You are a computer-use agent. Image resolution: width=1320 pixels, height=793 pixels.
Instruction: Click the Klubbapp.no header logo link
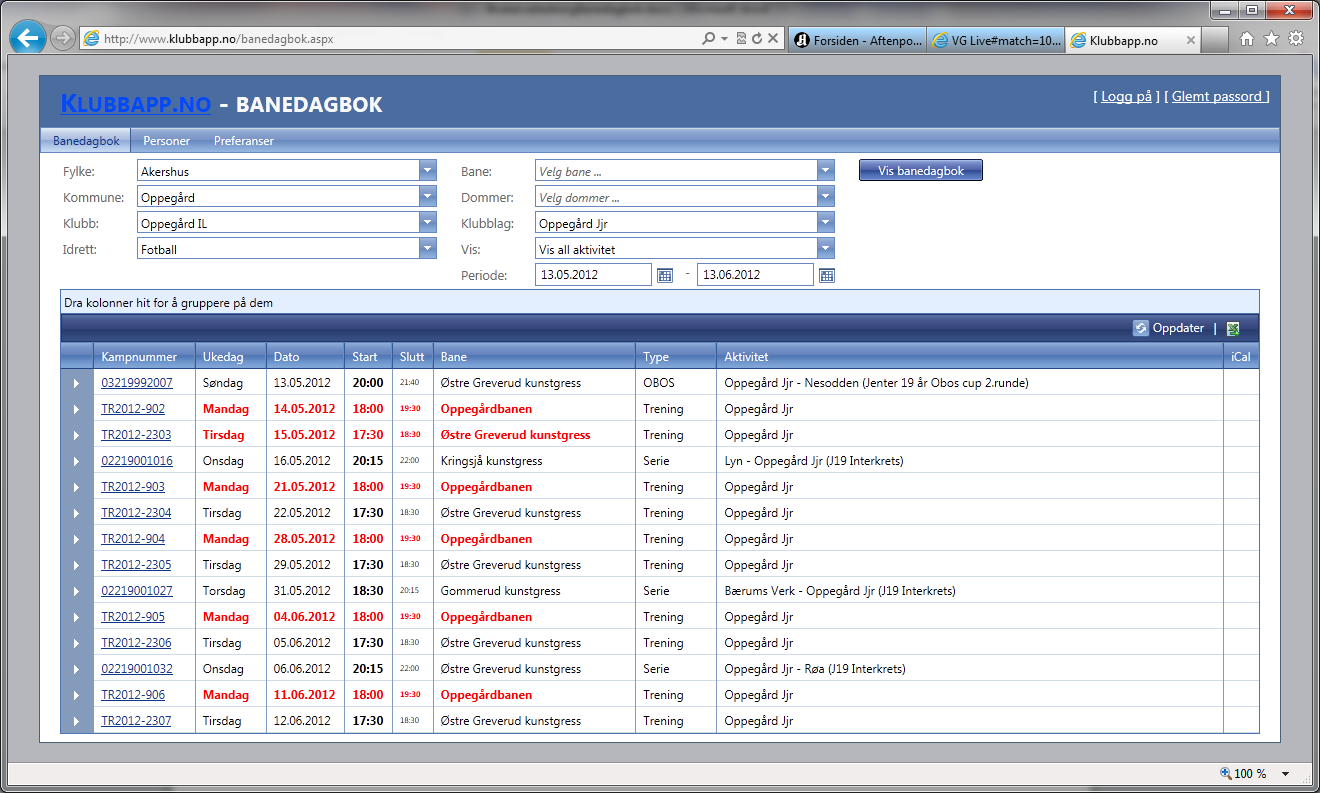click(x=136, y=104)
